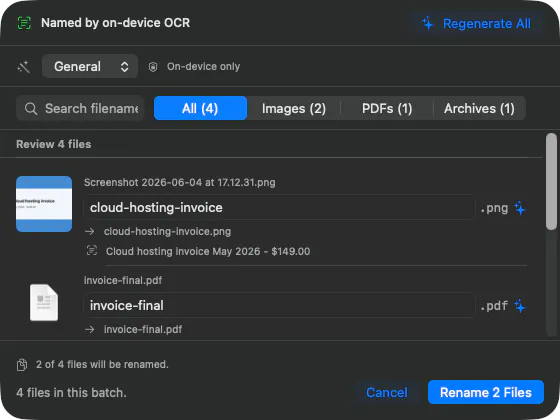
Task: Click the invoice-final PDF document thumbnail
Action: [x=44, y=302]
